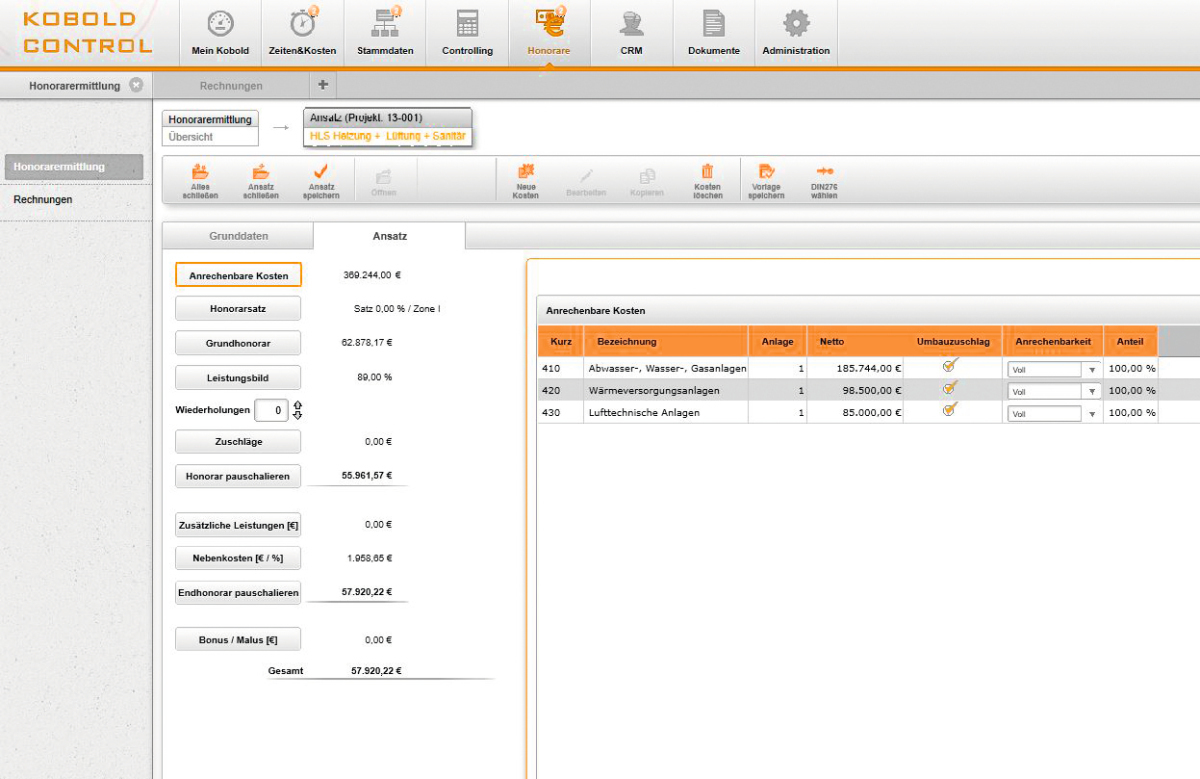Click Ansatz speichern checkmark icon
Screen dimensions: 1200x779
(x=321, y=181)
